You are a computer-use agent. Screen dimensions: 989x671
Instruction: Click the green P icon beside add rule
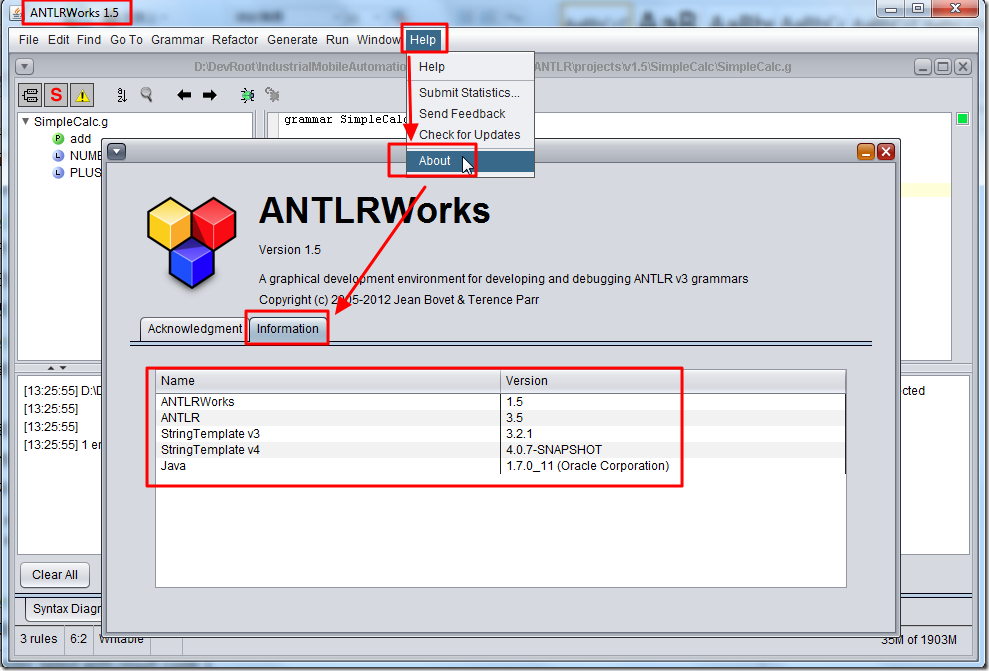coord(58,139)
